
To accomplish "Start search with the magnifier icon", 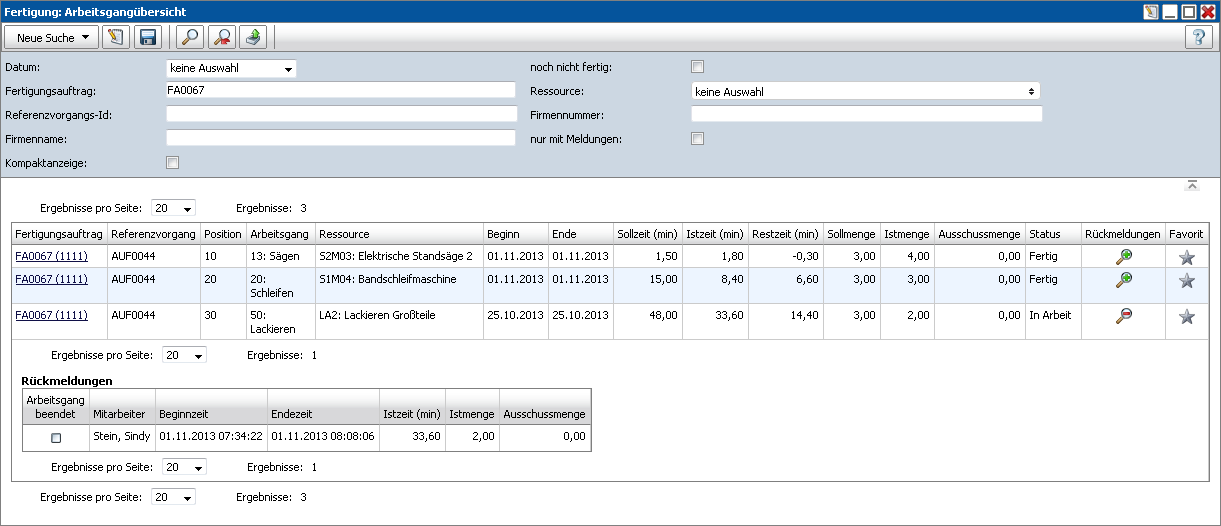I will [189, 38].
